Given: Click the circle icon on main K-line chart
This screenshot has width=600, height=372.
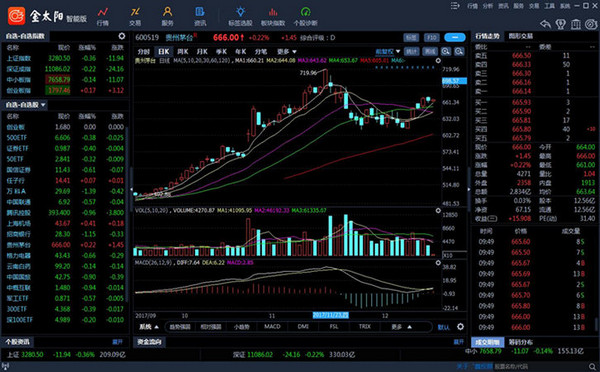Looking at the screenshot, I should click(x=438, y=60).
